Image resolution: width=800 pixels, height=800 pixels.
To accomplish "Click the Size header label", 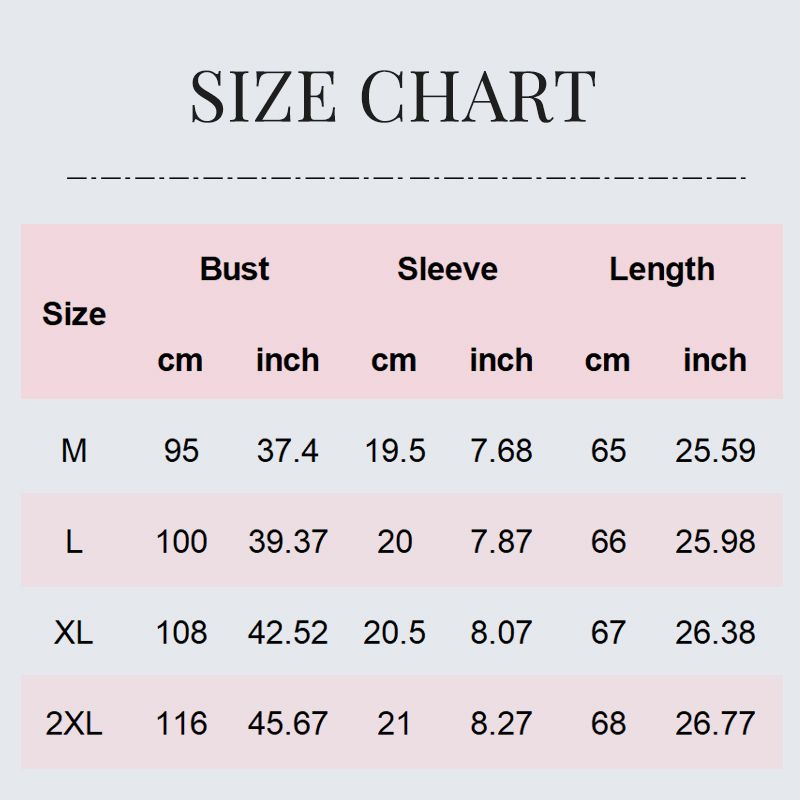I will (x=74, y=314).
